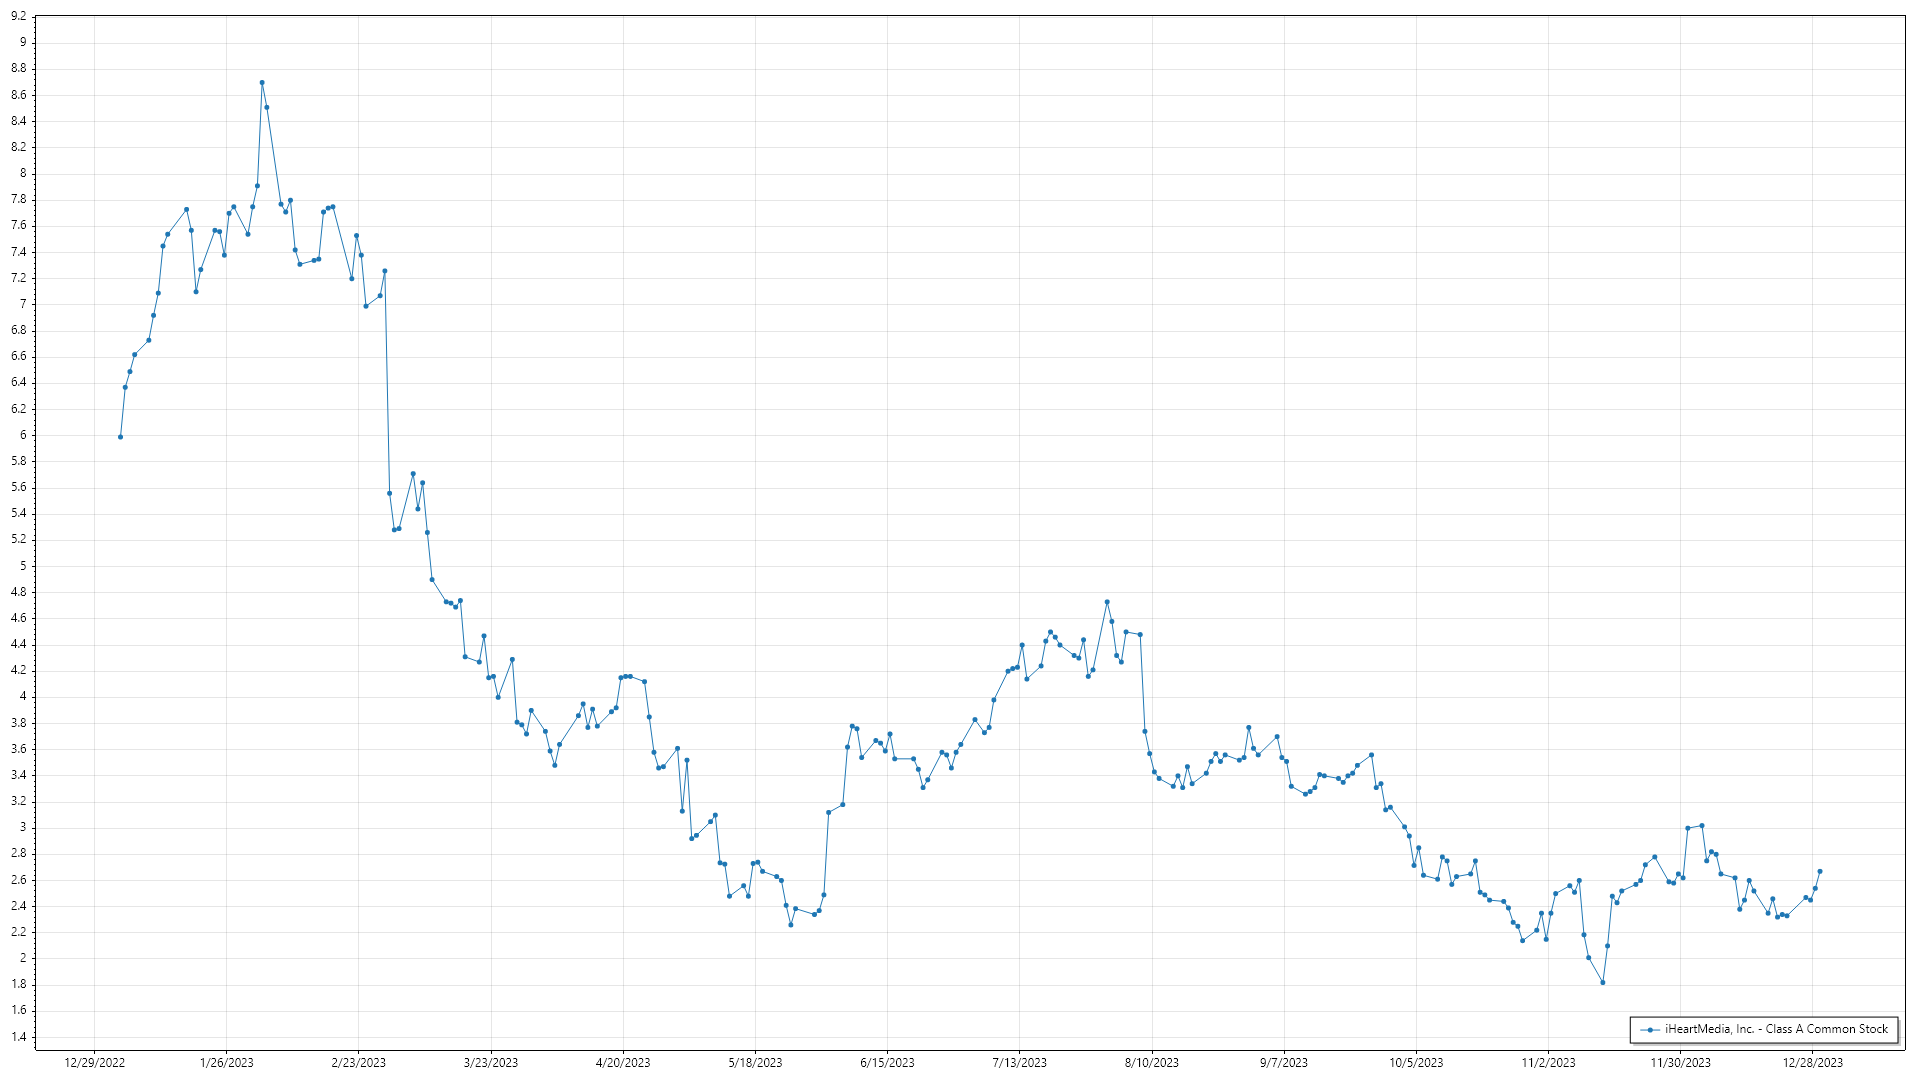Click the blue marker icon in the legend

(x=1650, y=1029)
